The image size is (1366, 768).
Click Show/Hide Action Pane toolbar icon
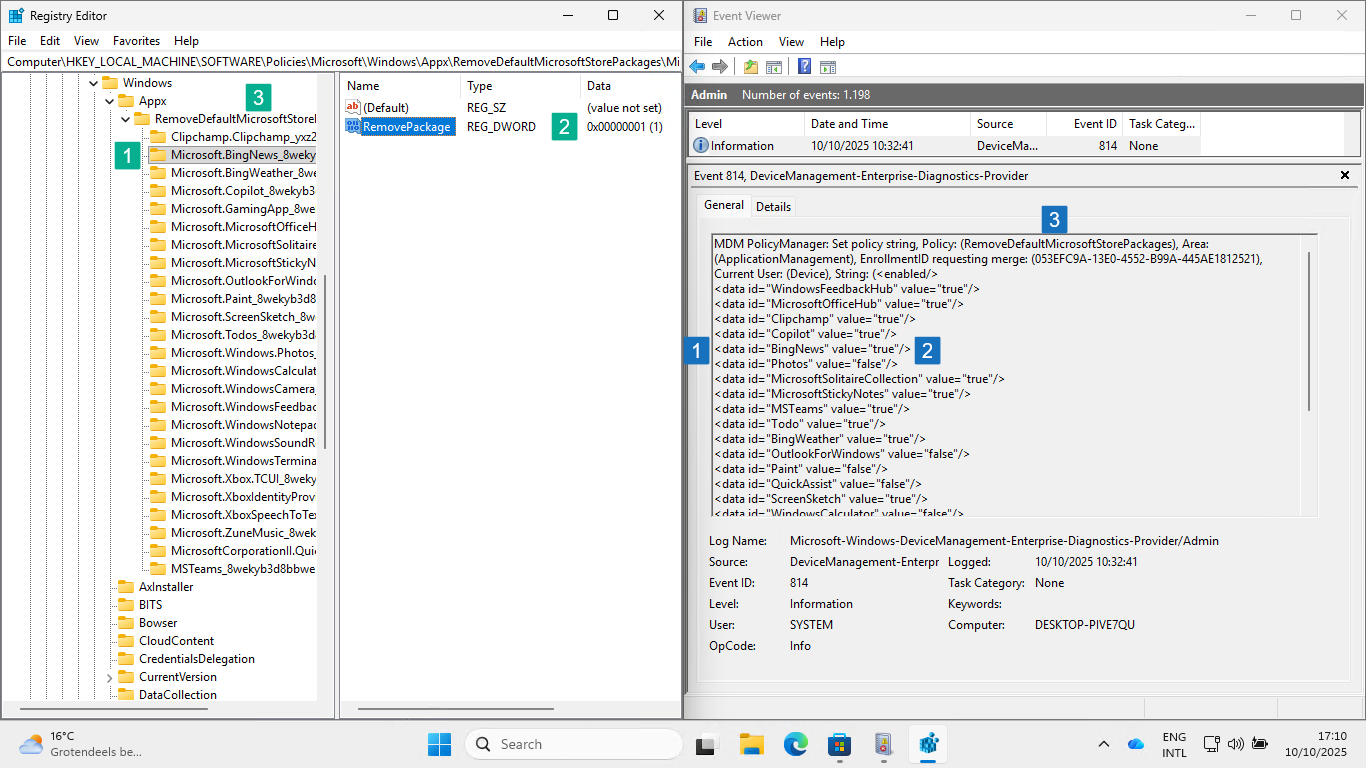pyautogui.click(x=828, y=67)
